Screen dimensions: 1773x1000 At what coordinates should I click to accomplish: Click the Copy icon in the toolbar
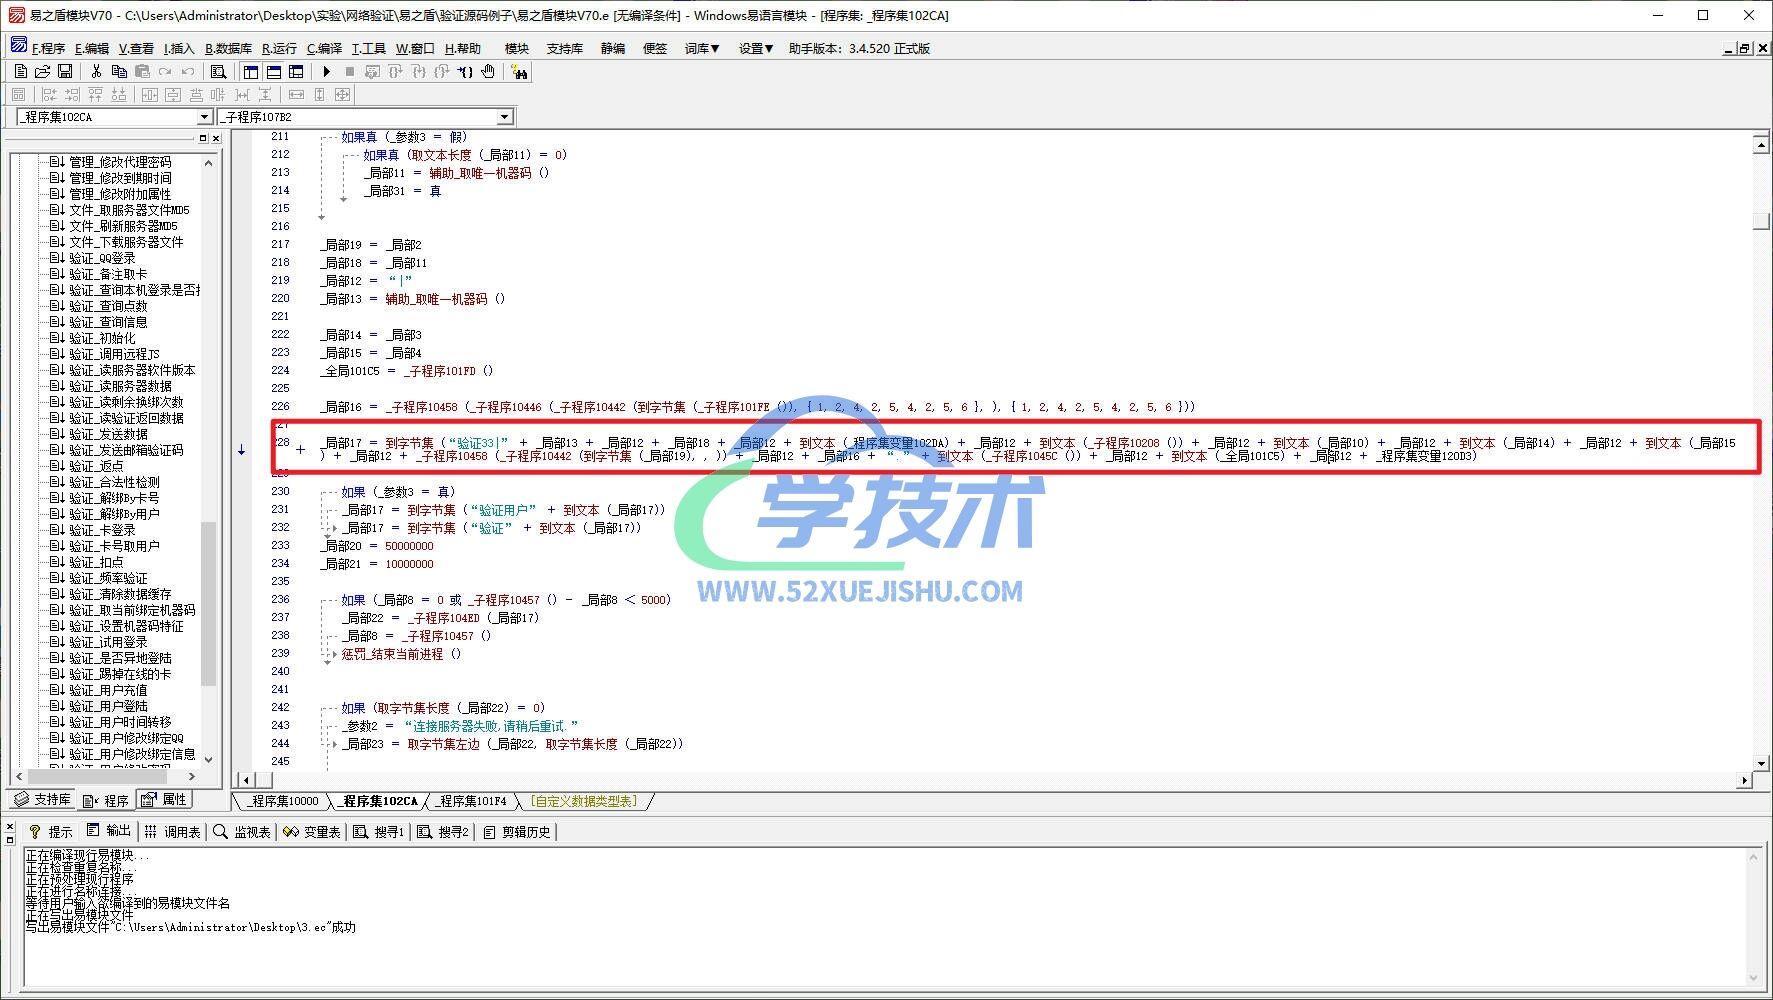(x=119, y=72)
